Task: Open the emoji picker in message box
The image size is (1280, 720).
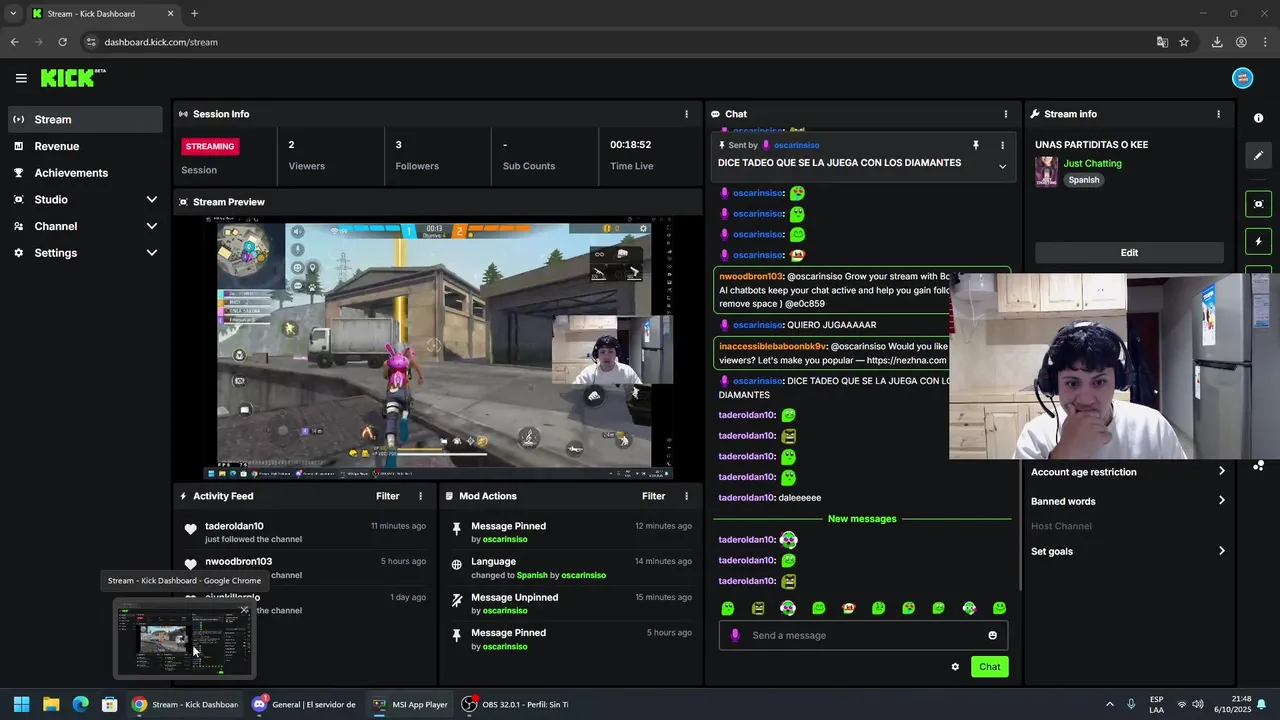Action: click(x=992, y=635)
